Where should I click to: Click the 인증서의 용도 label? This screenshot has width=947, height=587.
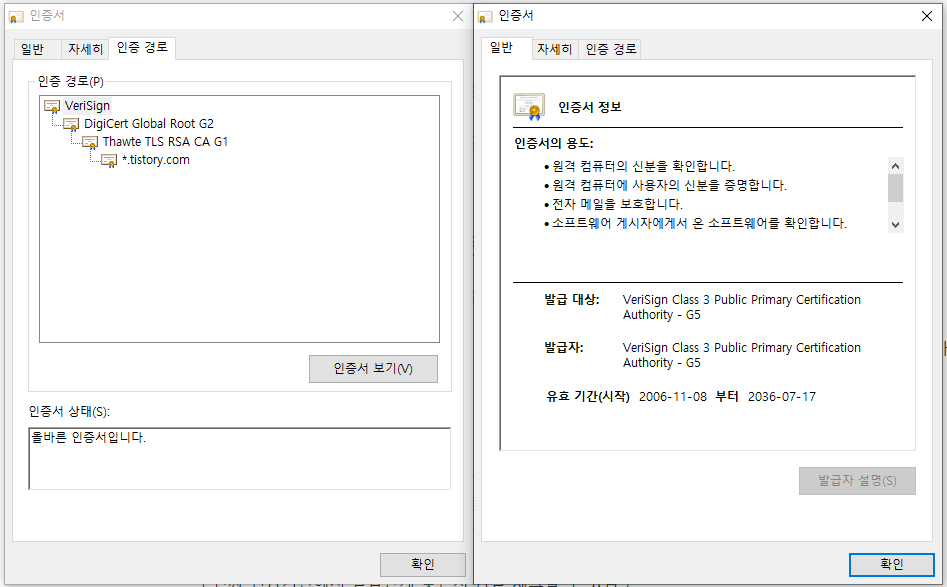[554, 144]
